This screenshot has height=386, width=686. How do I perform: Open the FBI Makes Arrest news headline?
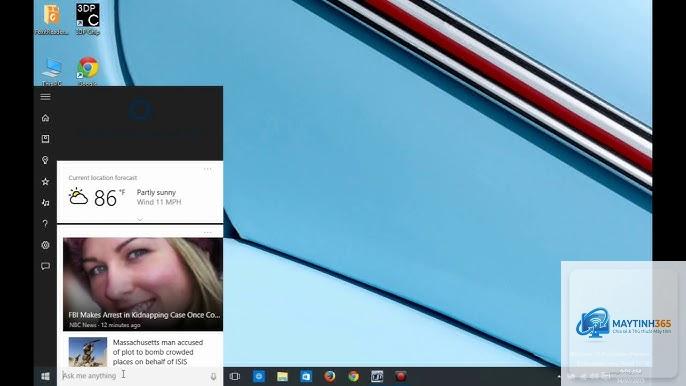[144, 315]
